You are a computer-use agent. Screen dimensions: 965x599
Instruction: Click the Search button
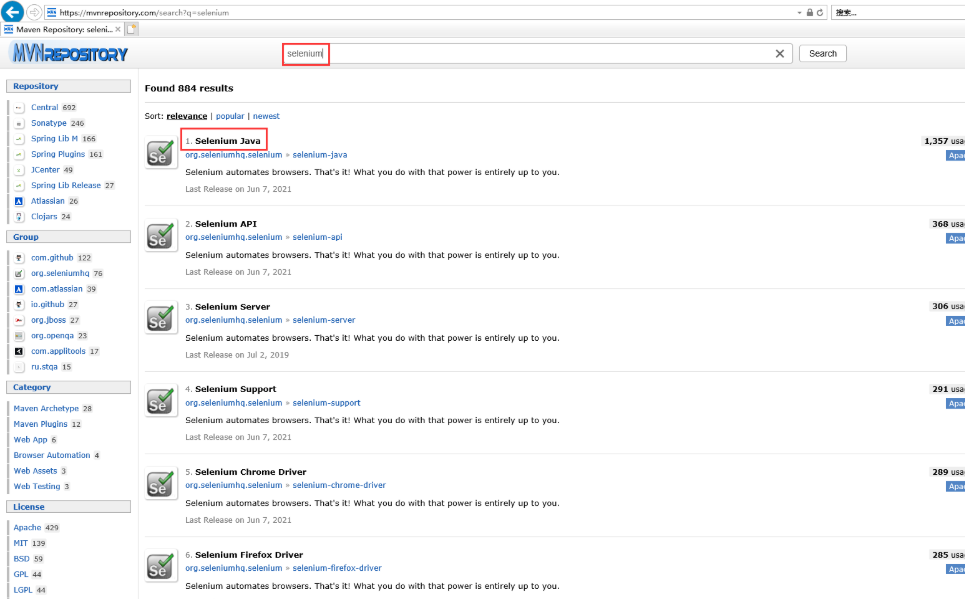pos(823,54)
